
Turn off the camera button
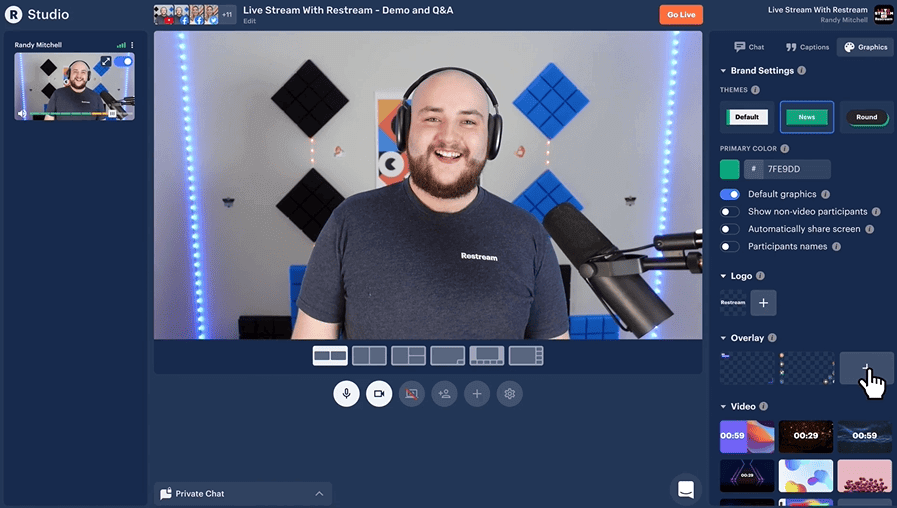point(379,394)
